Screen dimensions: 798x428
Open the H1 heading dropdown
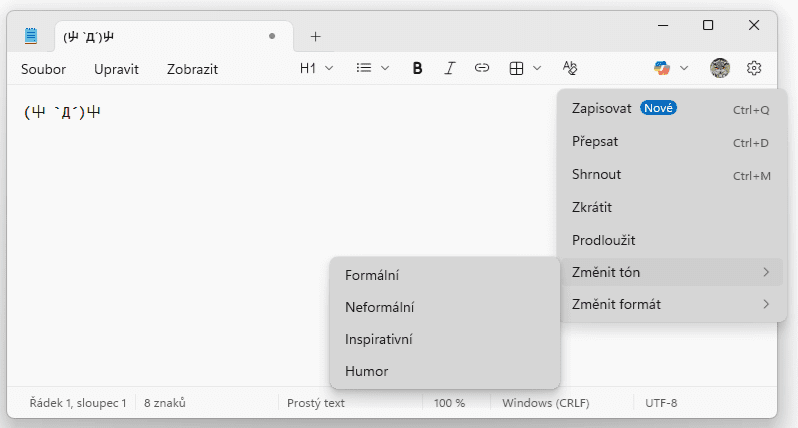[315, 68]
